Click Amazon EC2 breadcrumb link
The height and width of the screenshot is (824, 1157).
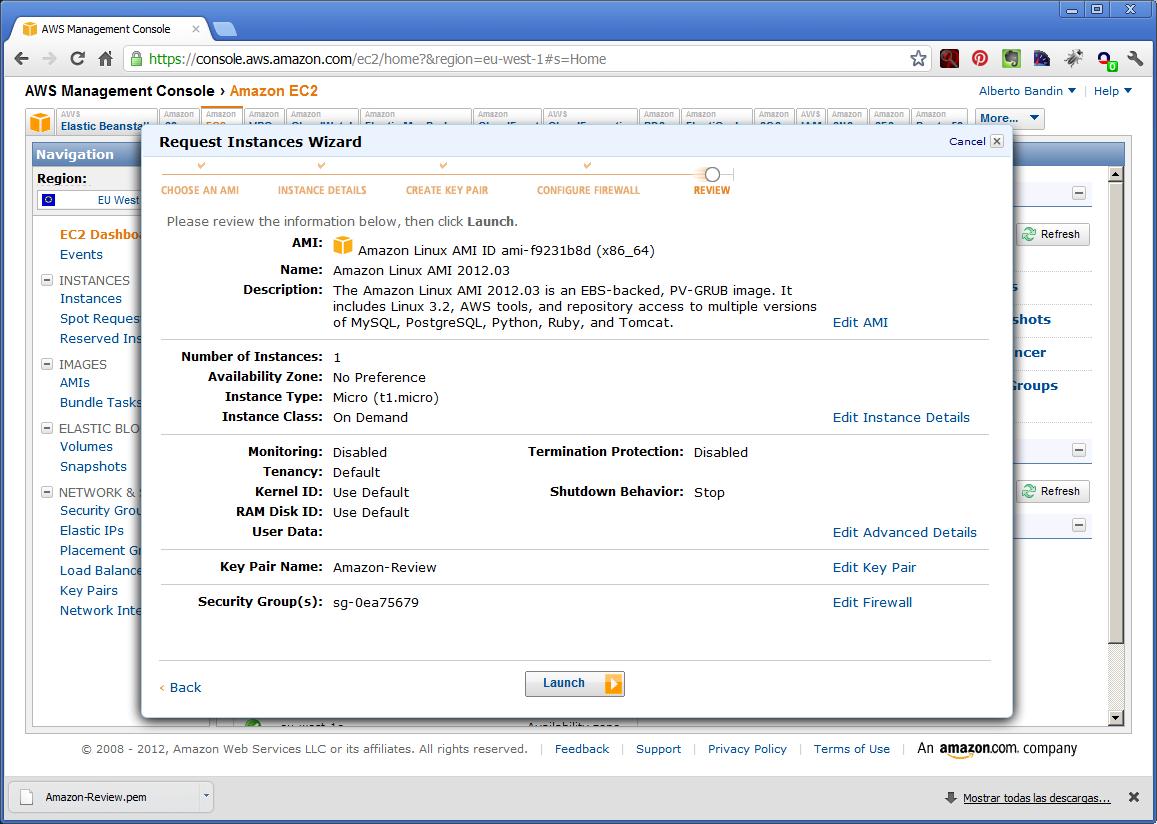274,91
